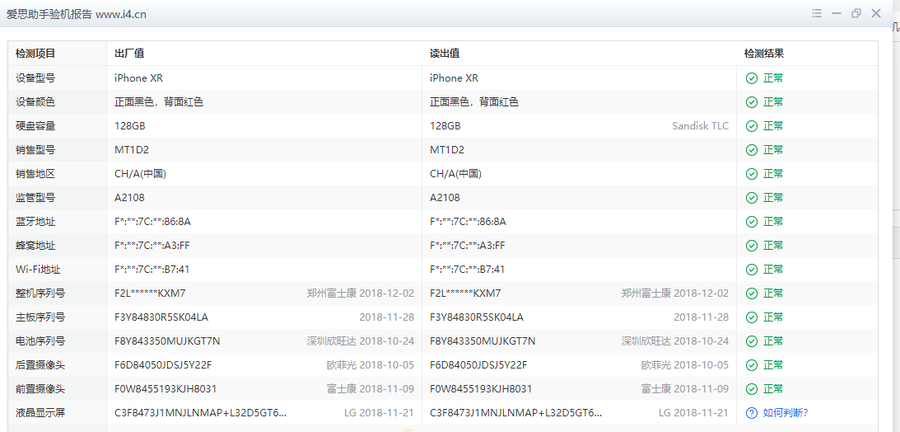This screenshot has width=900, height=432.
Task: Click green check icon in 前置摄像头 row
Action: coord(751,389)
